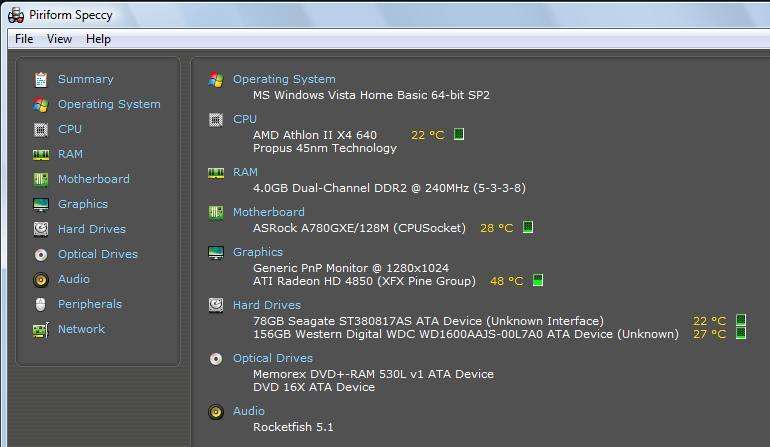Click the text Memorex DVD+-RAM 530L v1
The height and width of the screenshot is (447, 770).
click(x=338, y=374)
